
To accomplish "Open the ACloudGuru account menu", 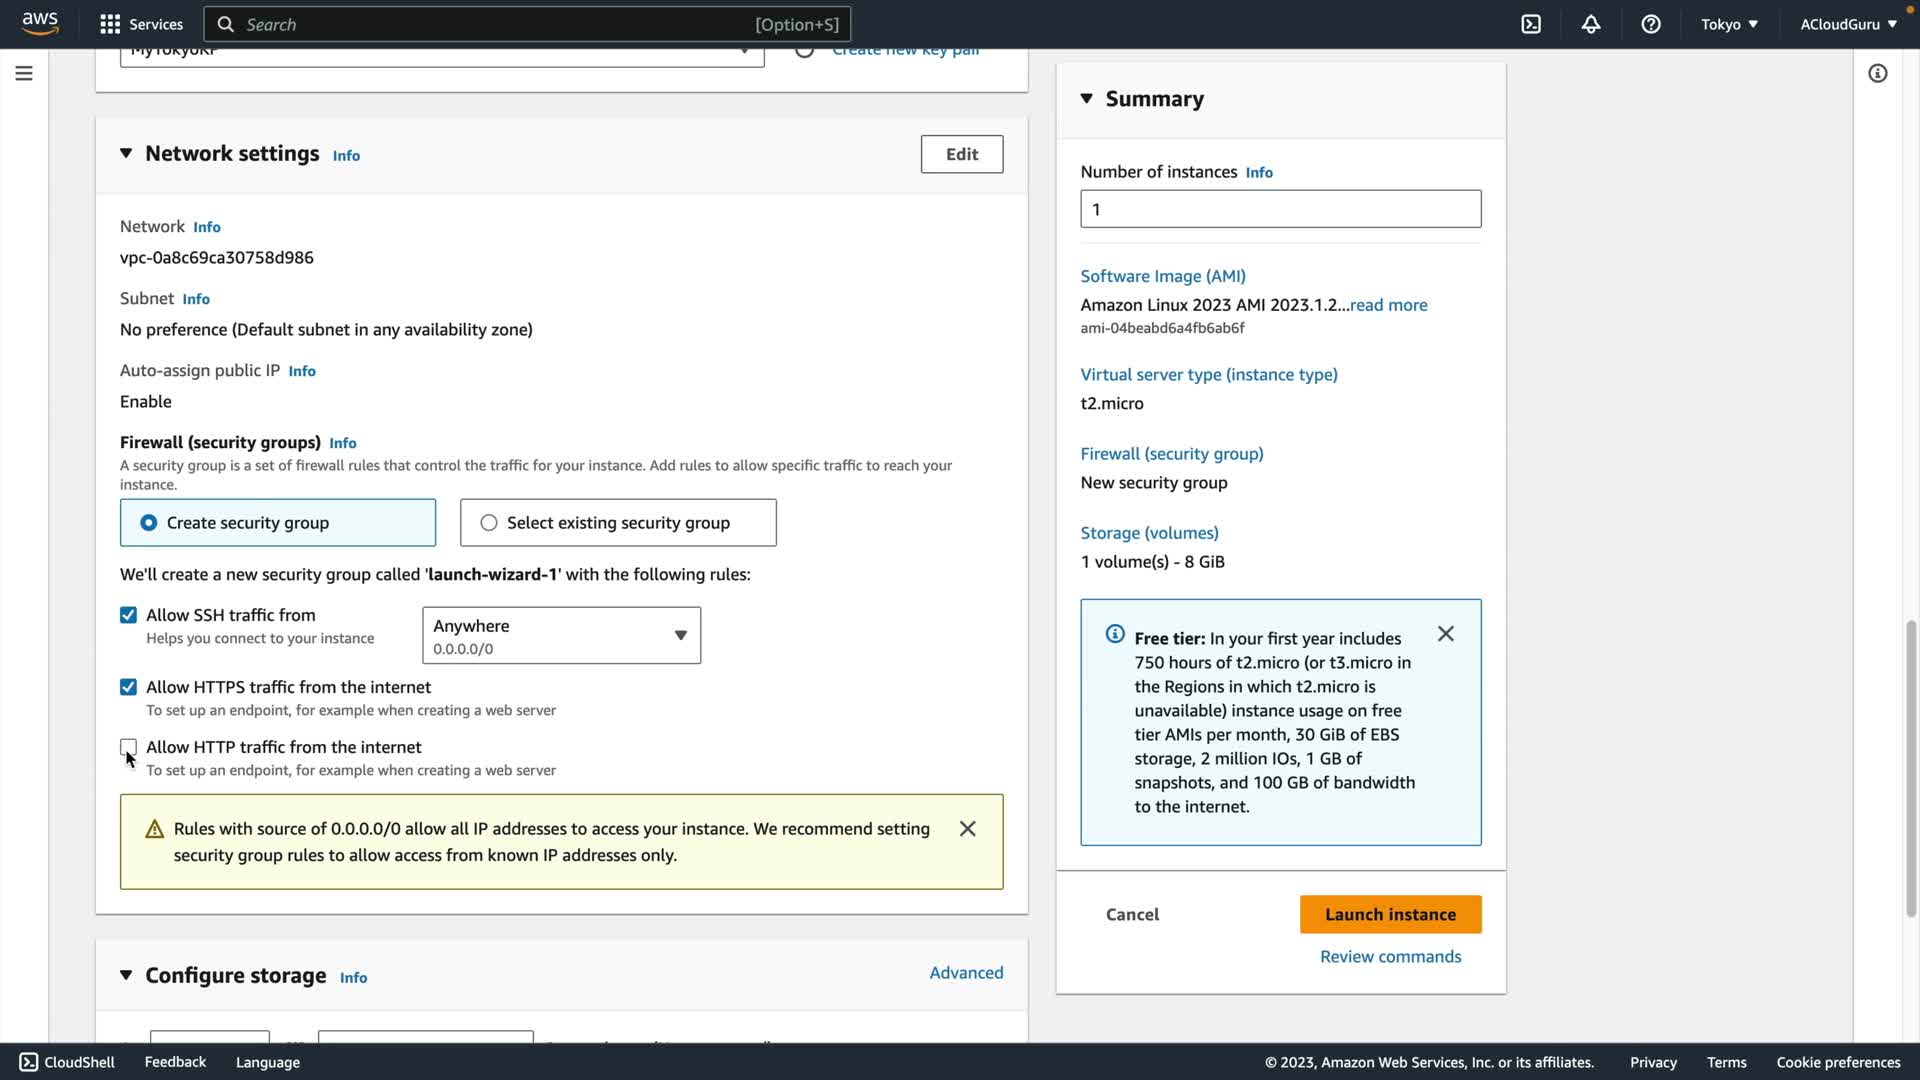I will (1848, 24).
